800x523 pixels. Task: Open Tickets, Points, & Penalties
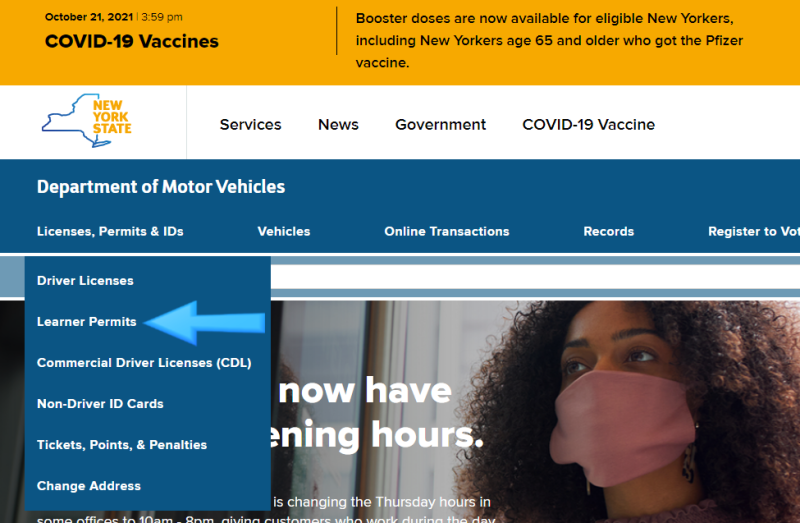[122, 444]
